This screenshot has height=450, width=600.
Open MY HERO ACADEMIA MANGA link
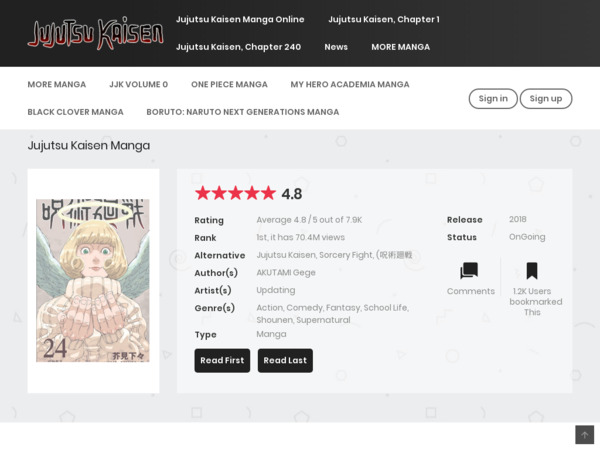click(350, 85)
